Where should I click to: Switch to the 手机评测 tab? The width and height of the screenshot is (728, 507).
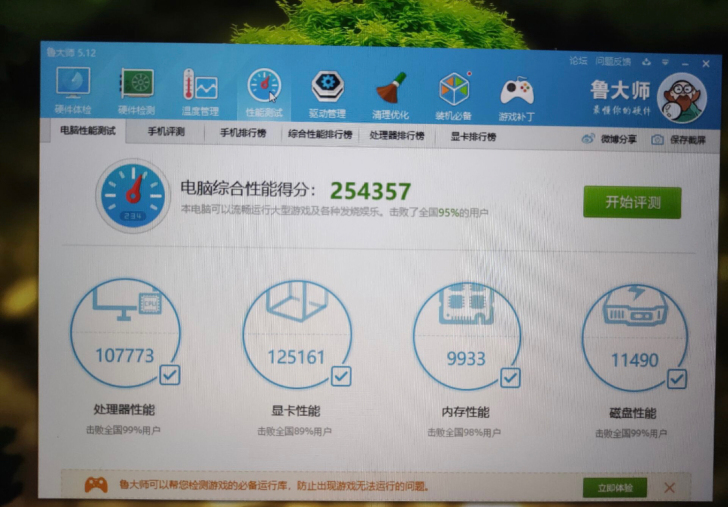point(166,132)
